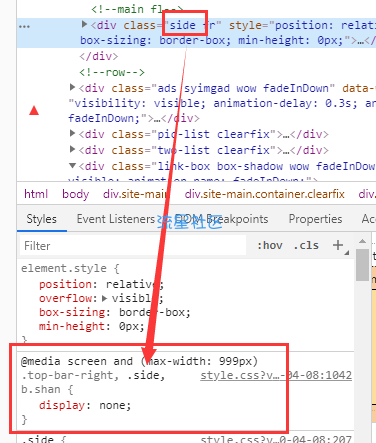Image resolution: width=376 pixels, height=443 pixels.
Task: Toggle the :hov element state panel
Action: [x=269, y=246]
